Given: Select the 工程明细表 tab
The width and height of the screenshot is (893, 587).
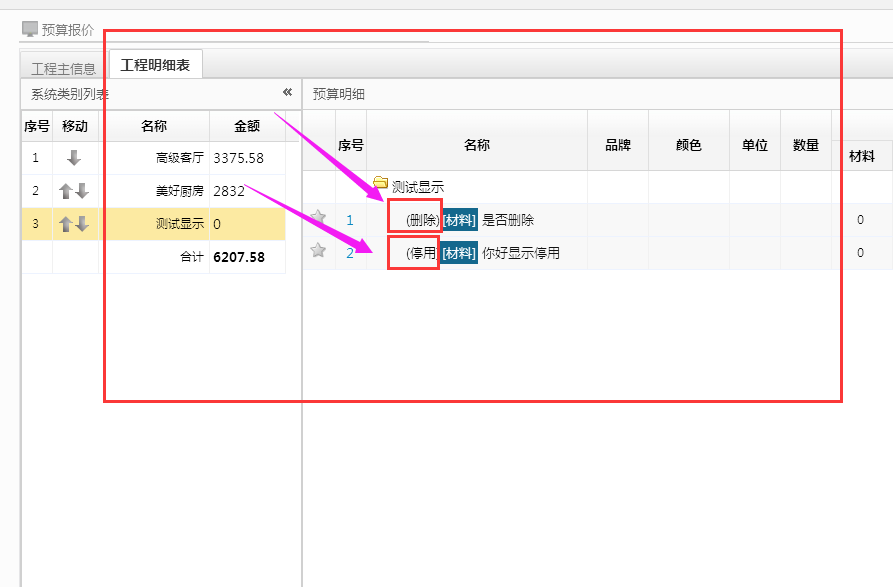Looking at the screenshot, I should (x=155, y=66).
